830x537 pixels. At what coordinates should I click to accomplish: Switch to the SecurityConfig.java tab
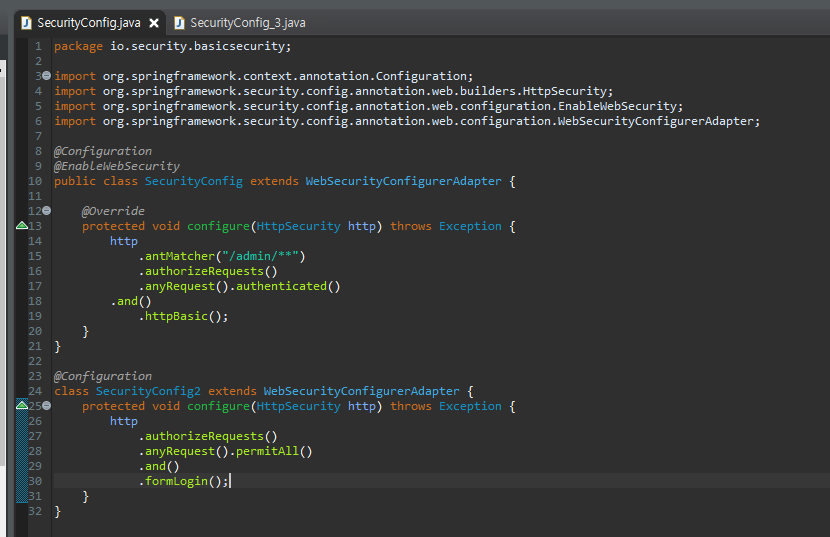(x=89, y=23)
